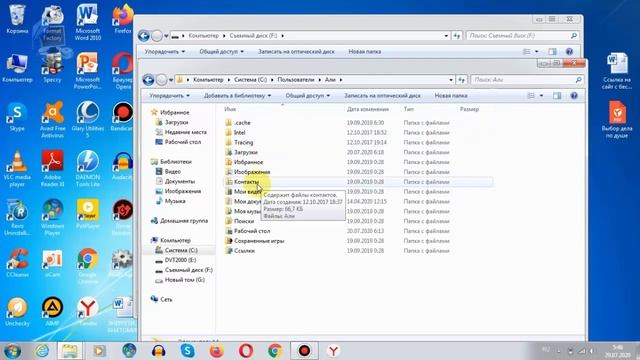The image size is (640, 360).
Task: Open Yandex browser taskbar icon
Action: point(333,351)
